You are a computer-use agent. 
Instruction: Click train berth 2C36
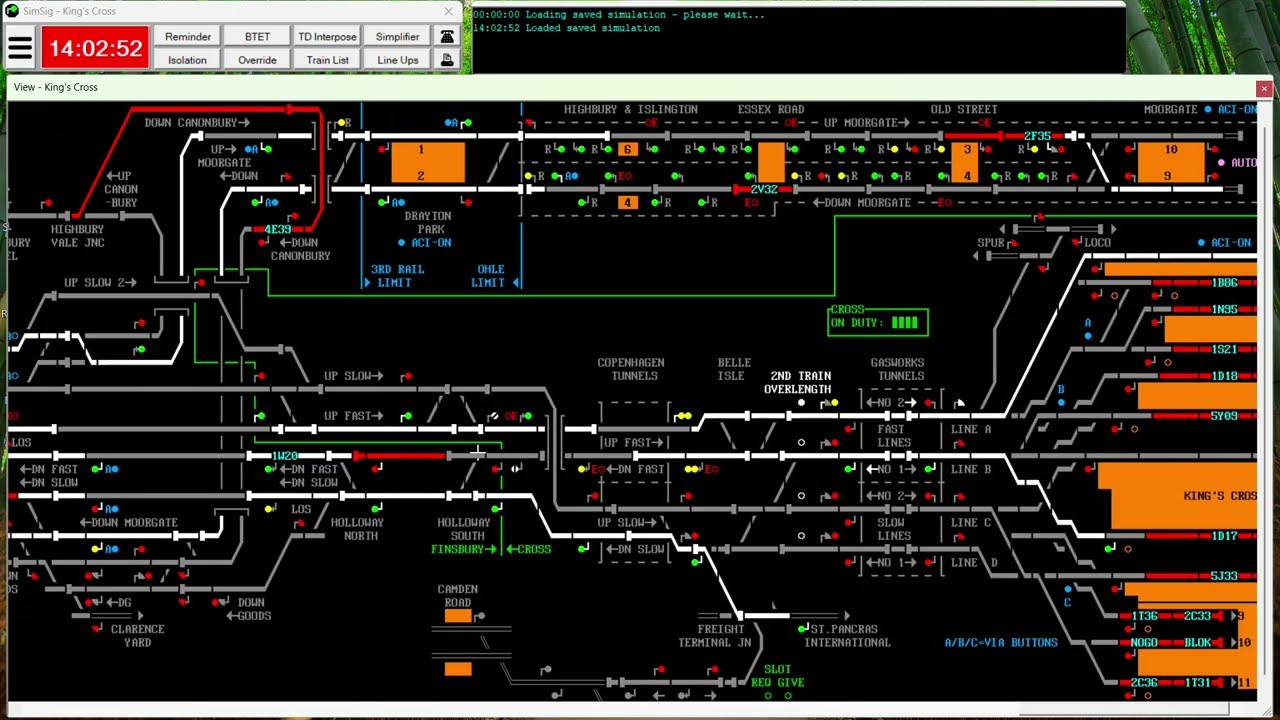[x=1145, y=683]
